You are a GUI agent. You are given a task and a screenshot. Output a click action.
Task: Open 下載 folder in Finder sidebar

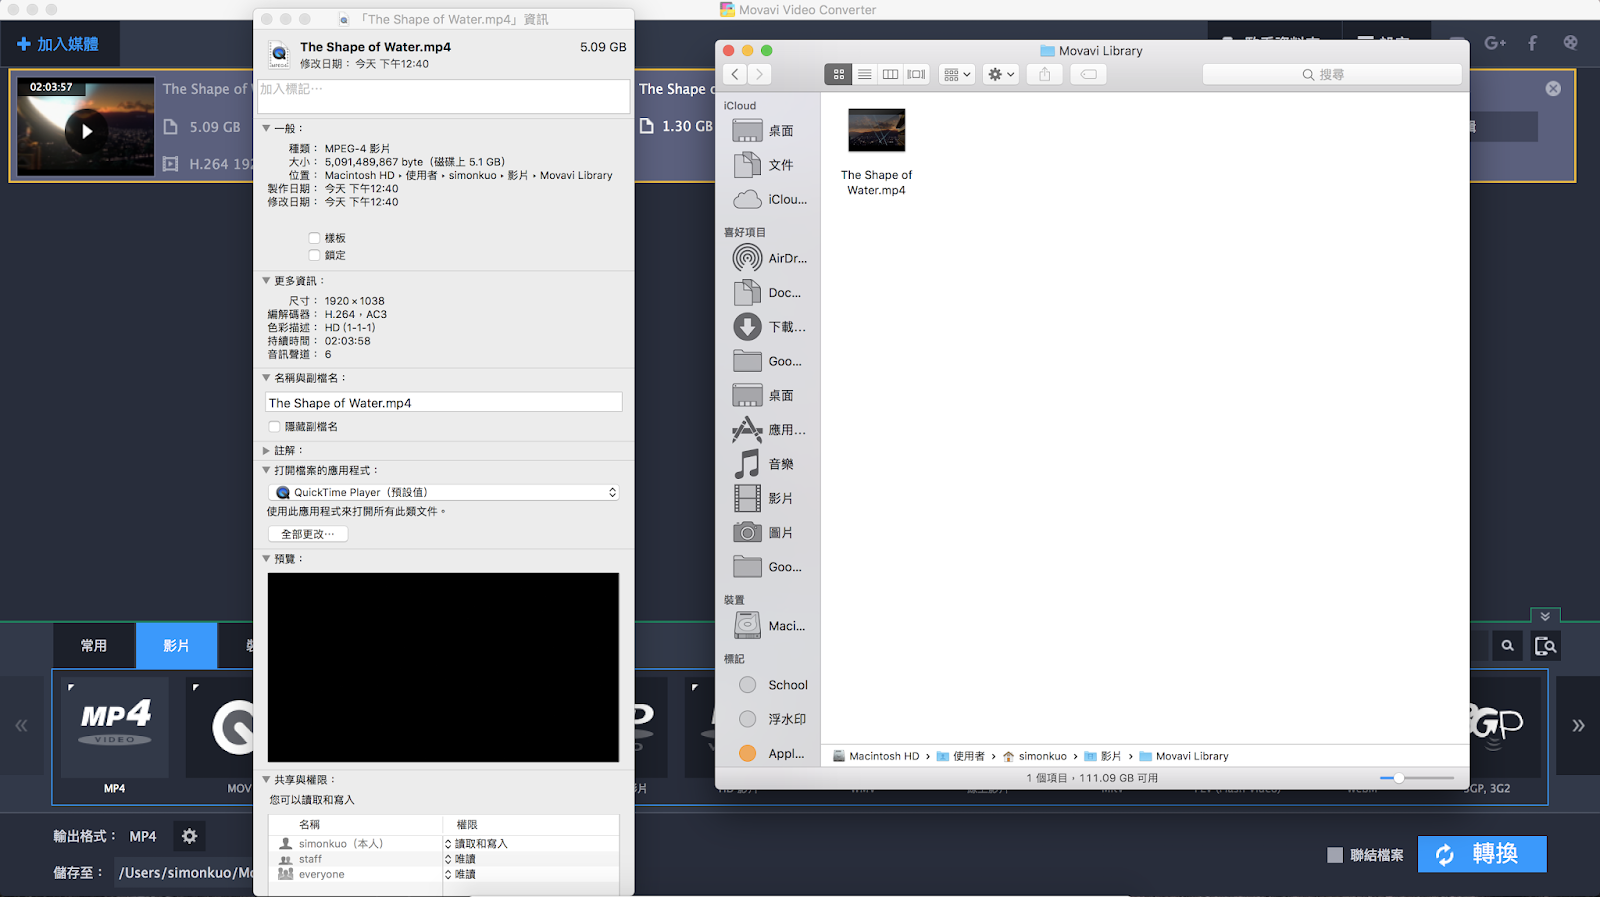click(x=768, y=327)
